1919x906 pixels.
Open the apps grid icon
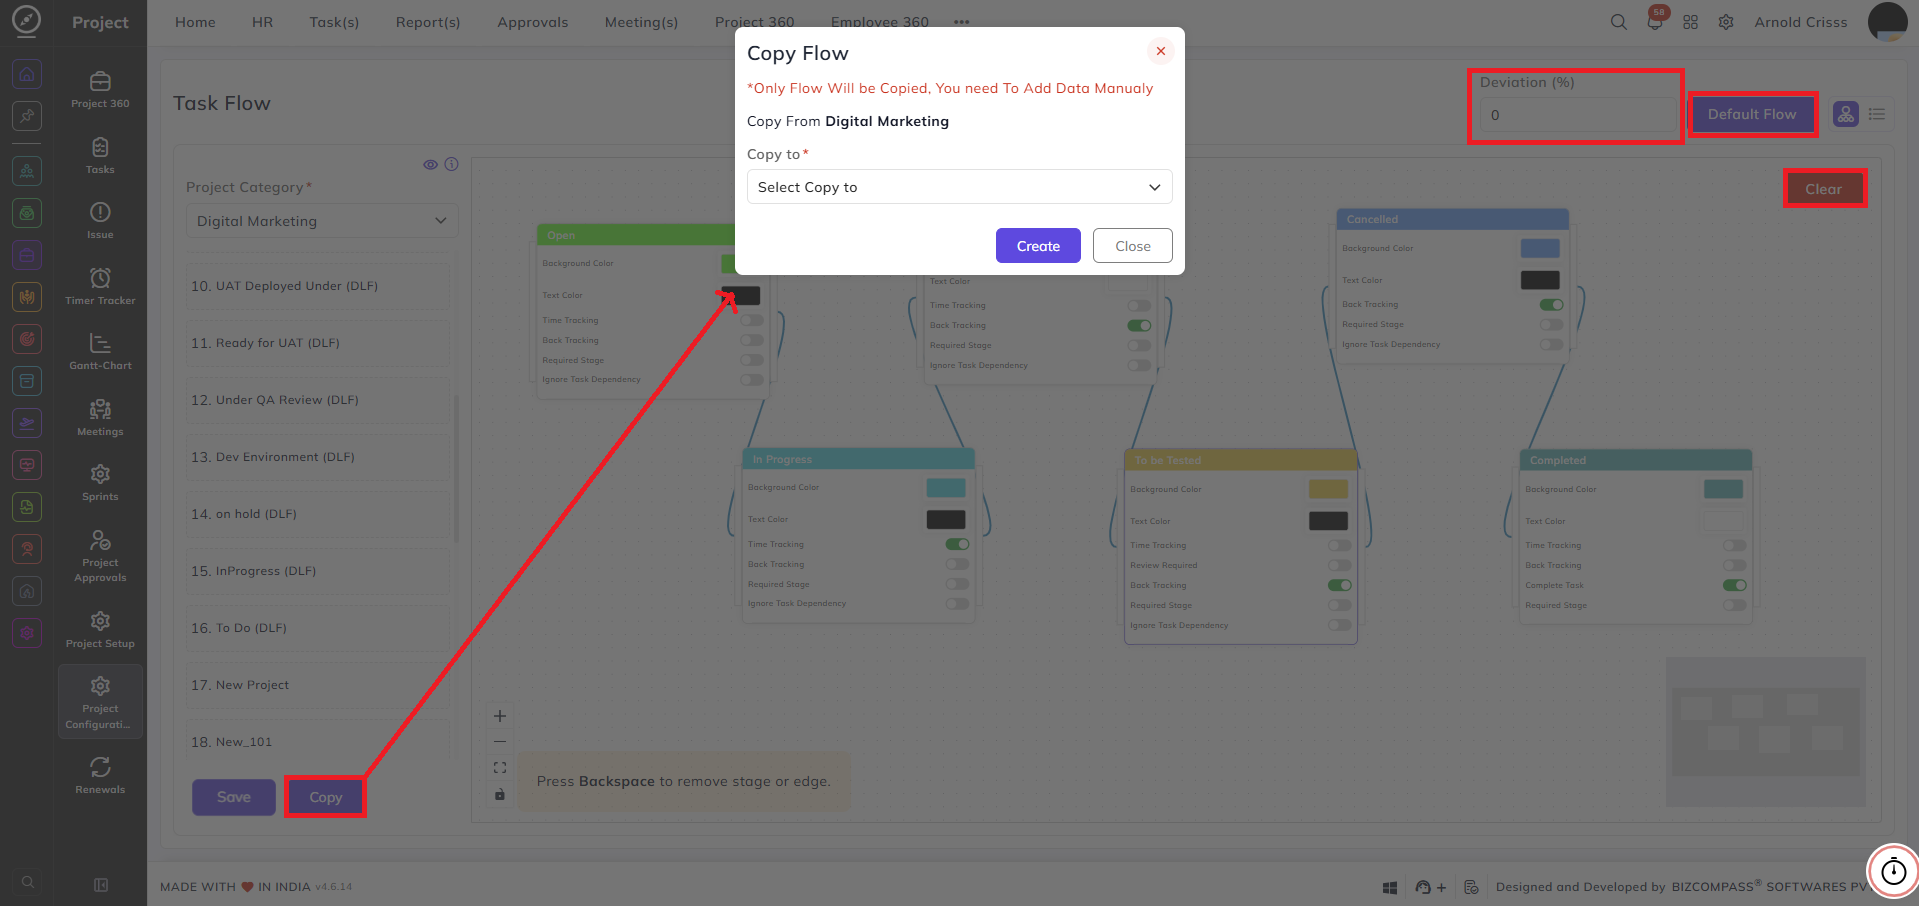pos(1691,22)
